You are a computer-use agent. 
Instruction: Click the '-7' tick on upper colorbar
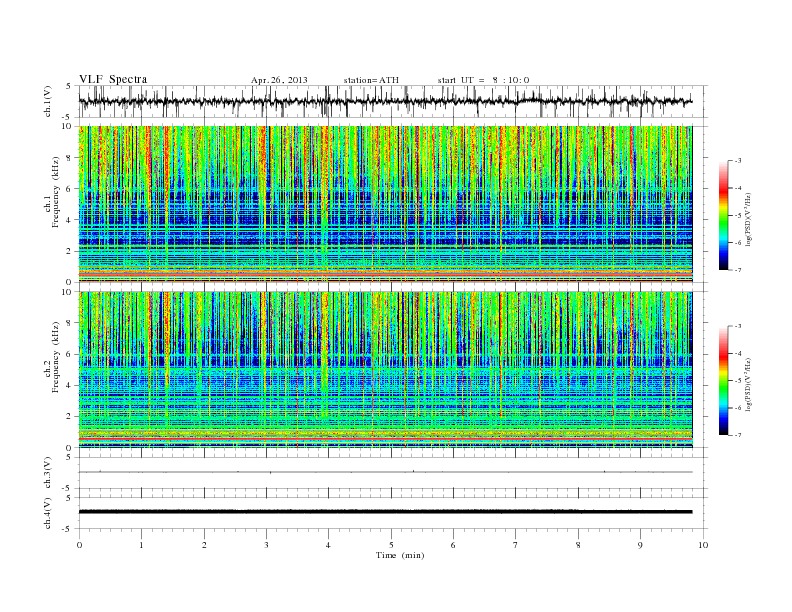coord(738,270)
